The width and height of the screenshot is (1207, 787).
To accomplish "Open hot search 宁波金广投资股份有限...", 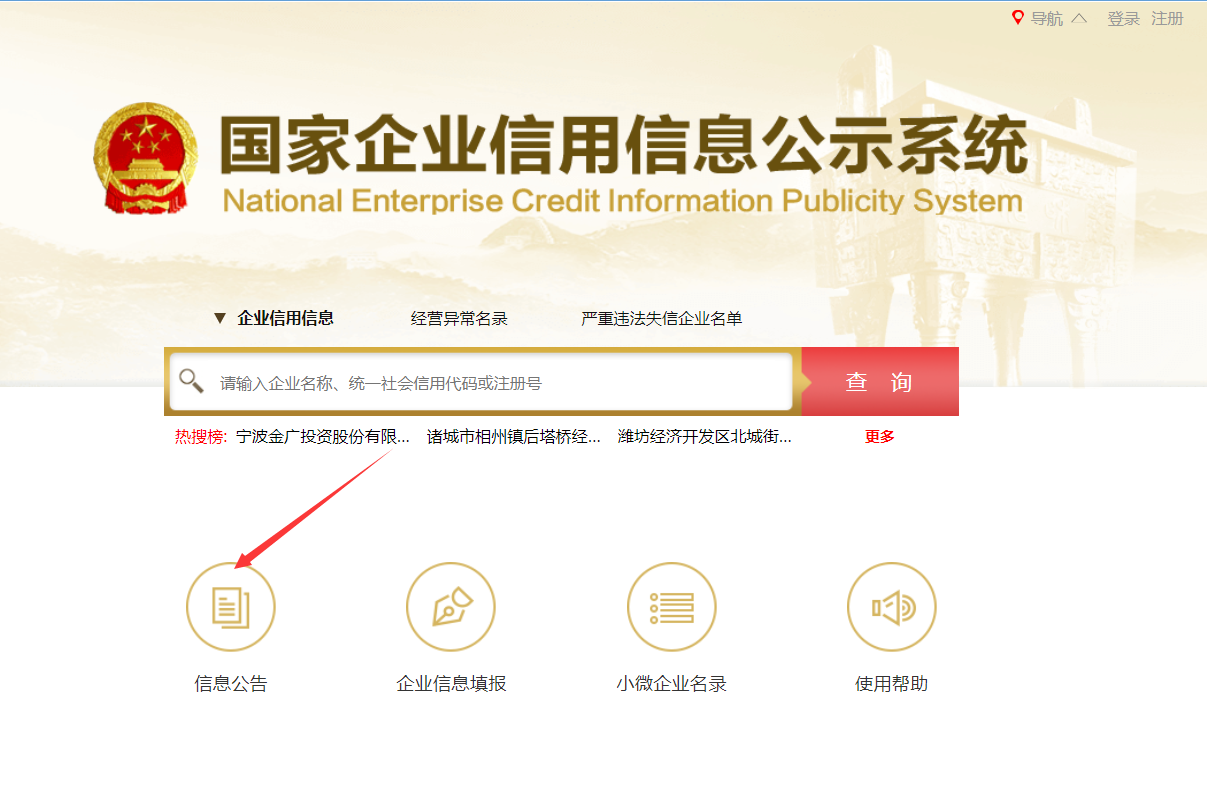I will pos(323,437).
